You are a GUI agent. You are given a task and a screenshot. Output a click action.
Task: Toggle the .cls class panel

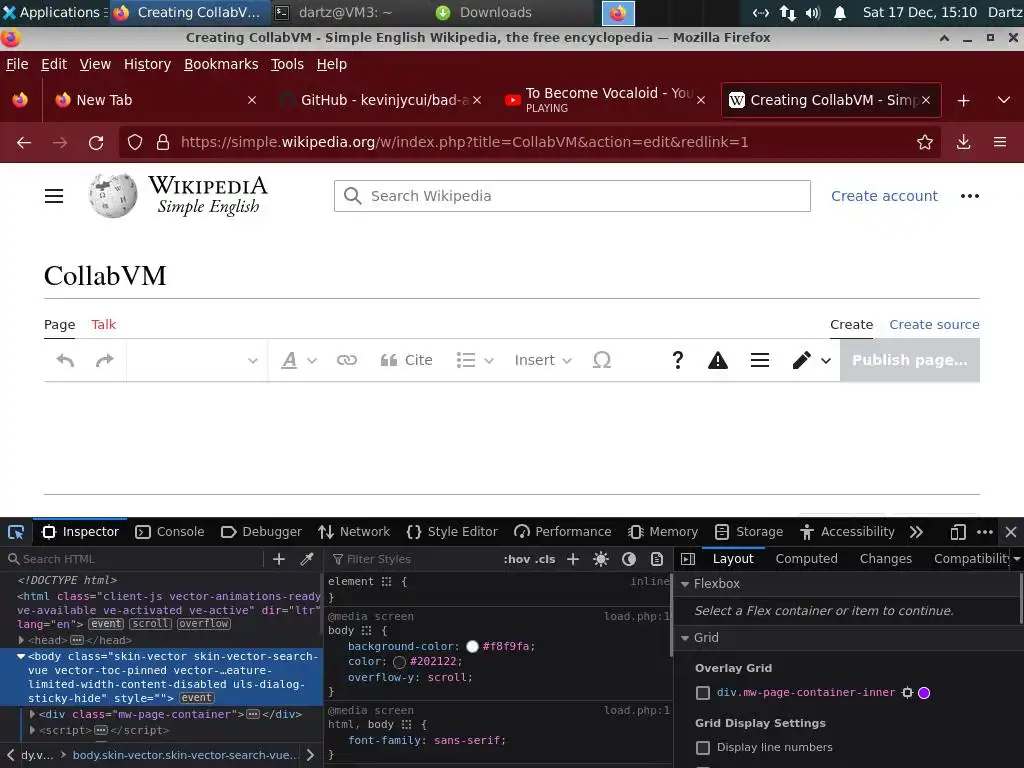pyautogui.click(x=545, y=559)
